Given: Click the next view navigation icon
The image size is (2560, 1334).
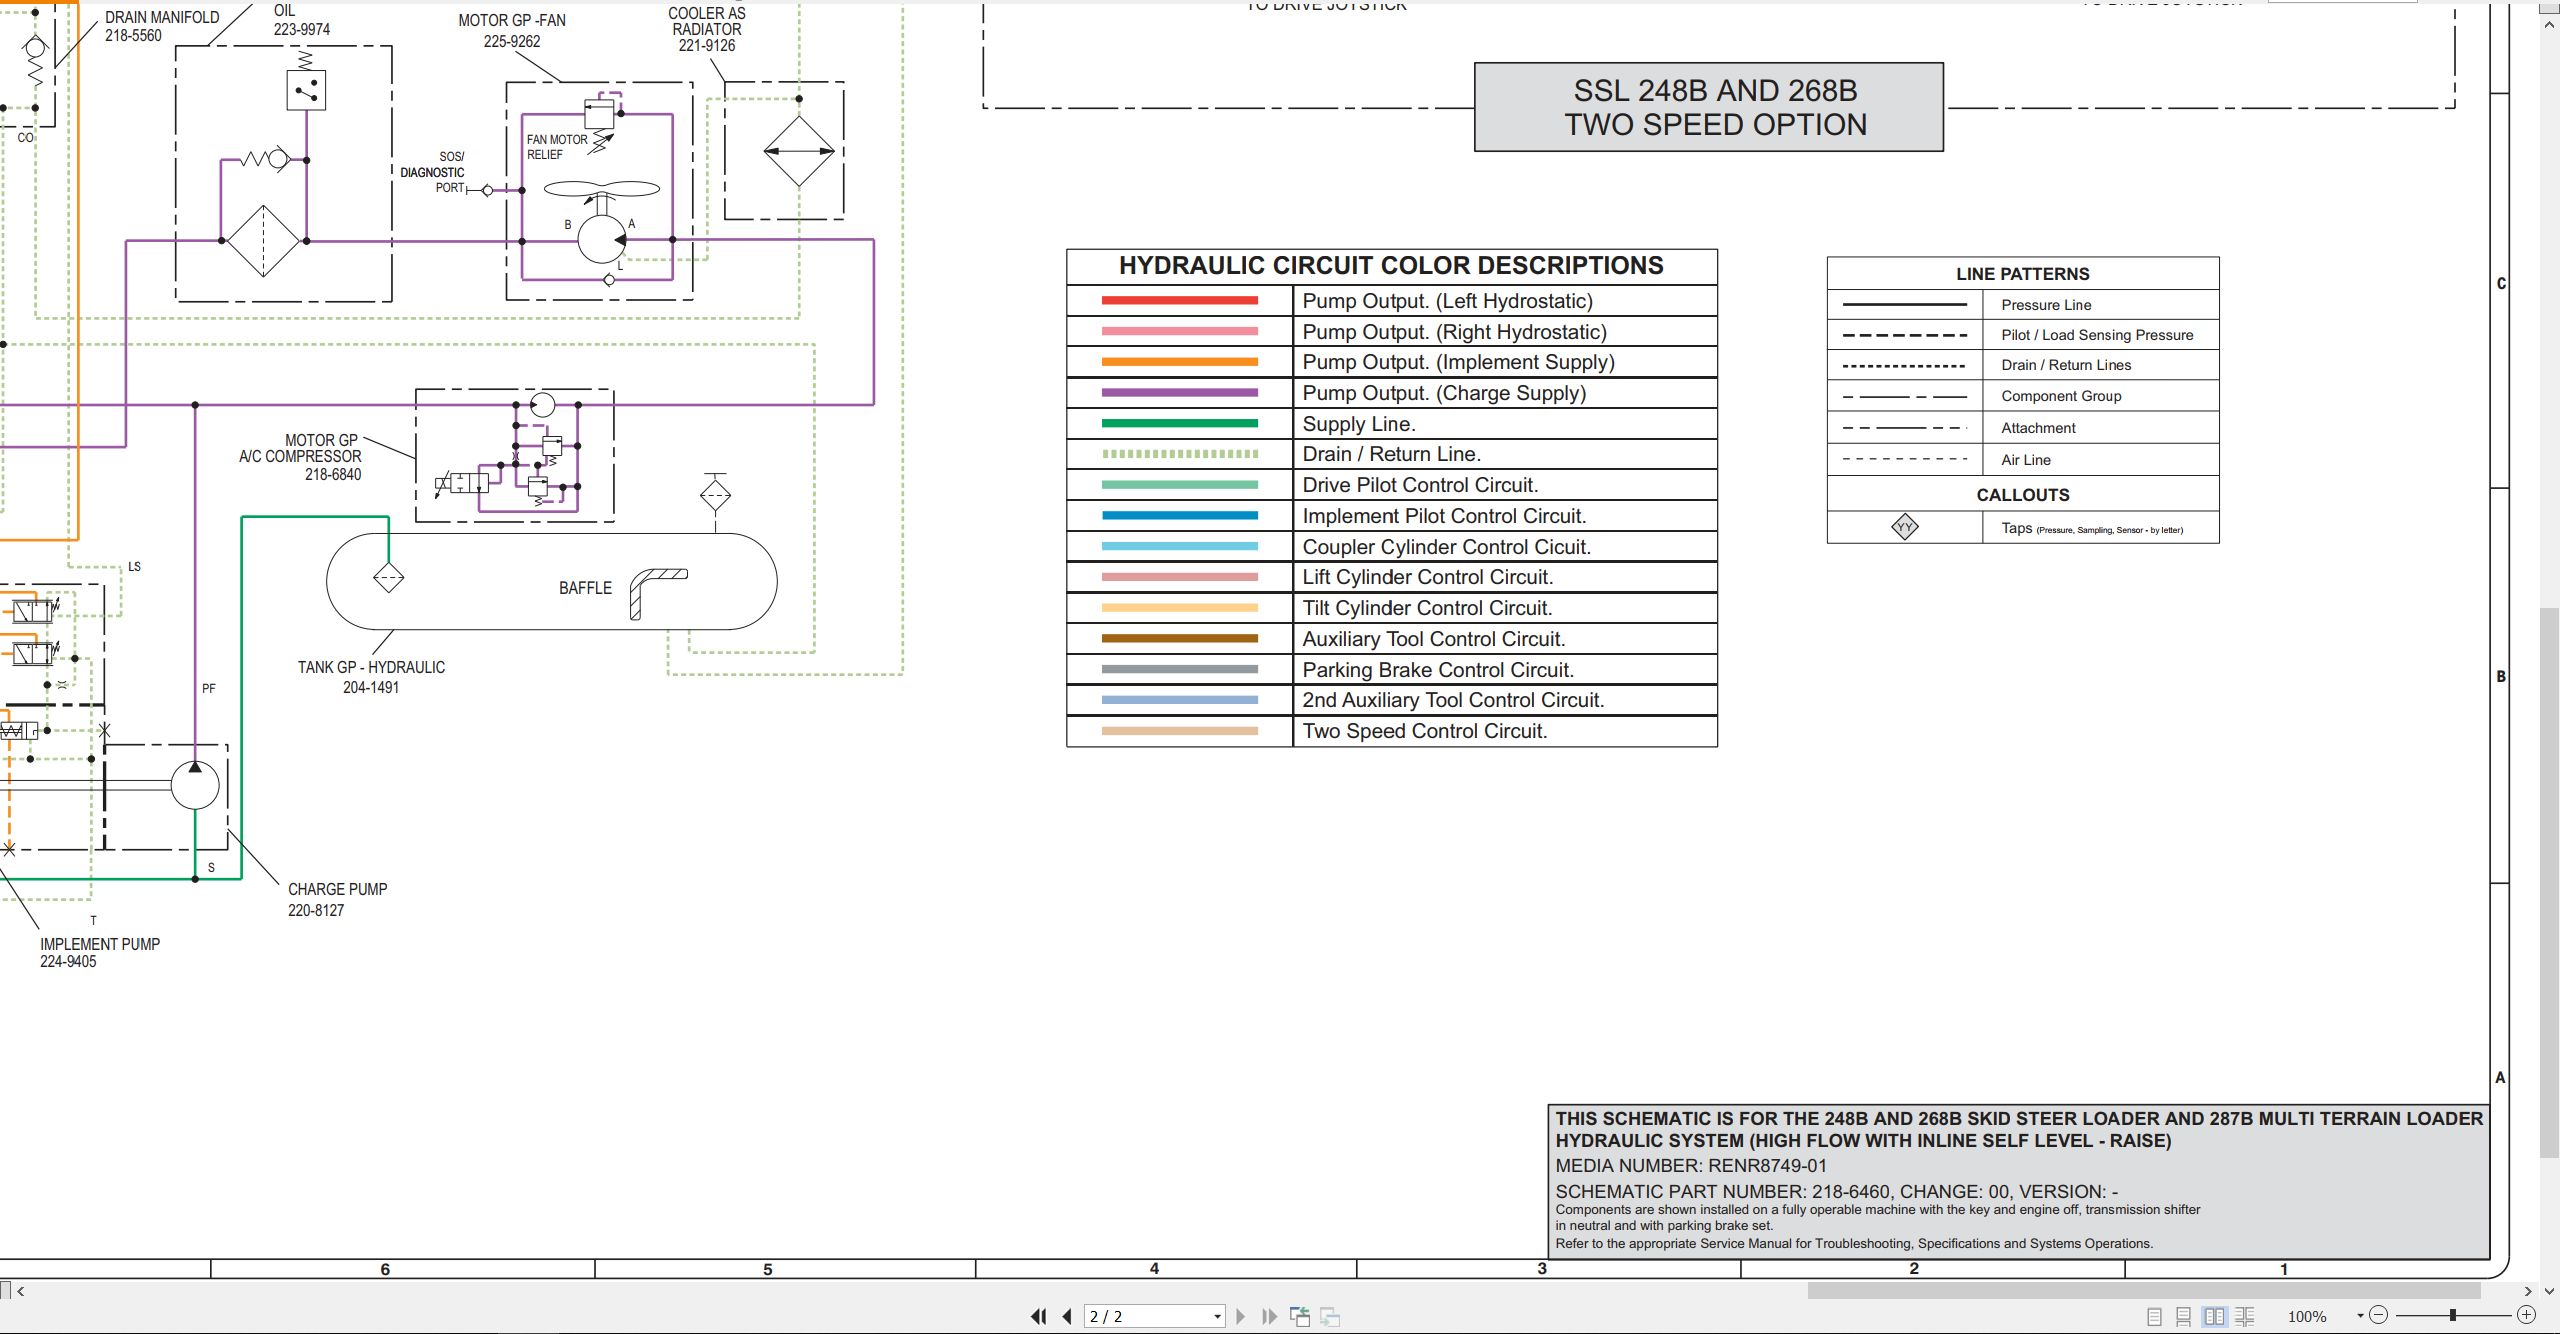Looking at the screenshot, I should coord(1330,1316).
